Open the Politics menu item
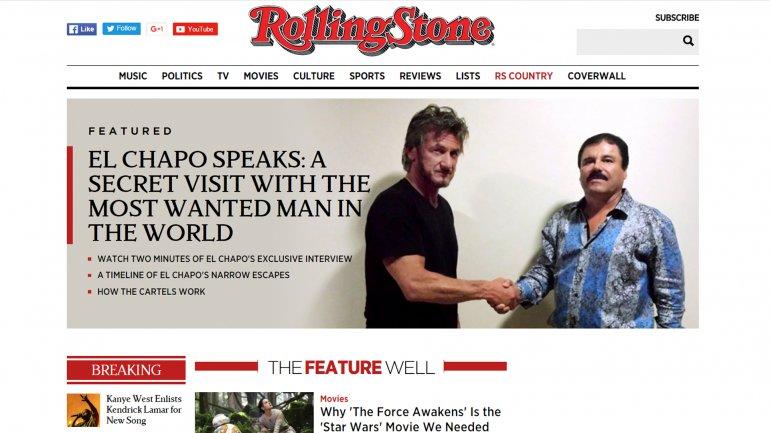 point(182,76)
